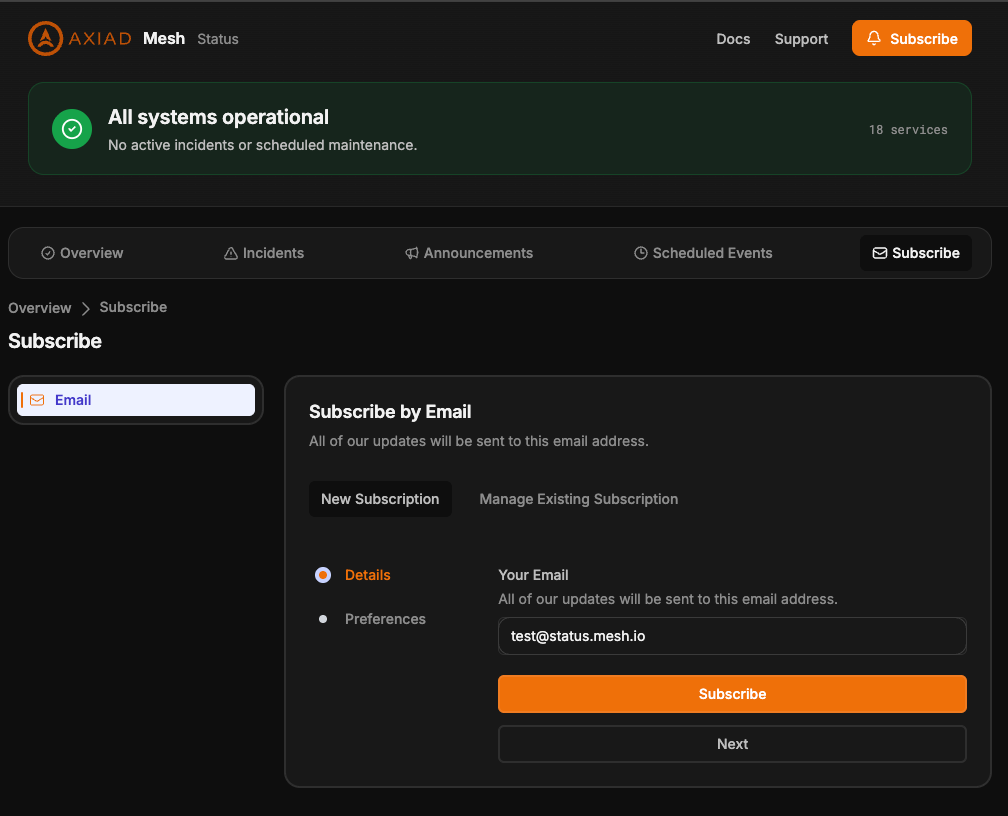1008x816 pixels.
Task: Click 'Subscribe by Email' heading
Action: coord(390,412)
